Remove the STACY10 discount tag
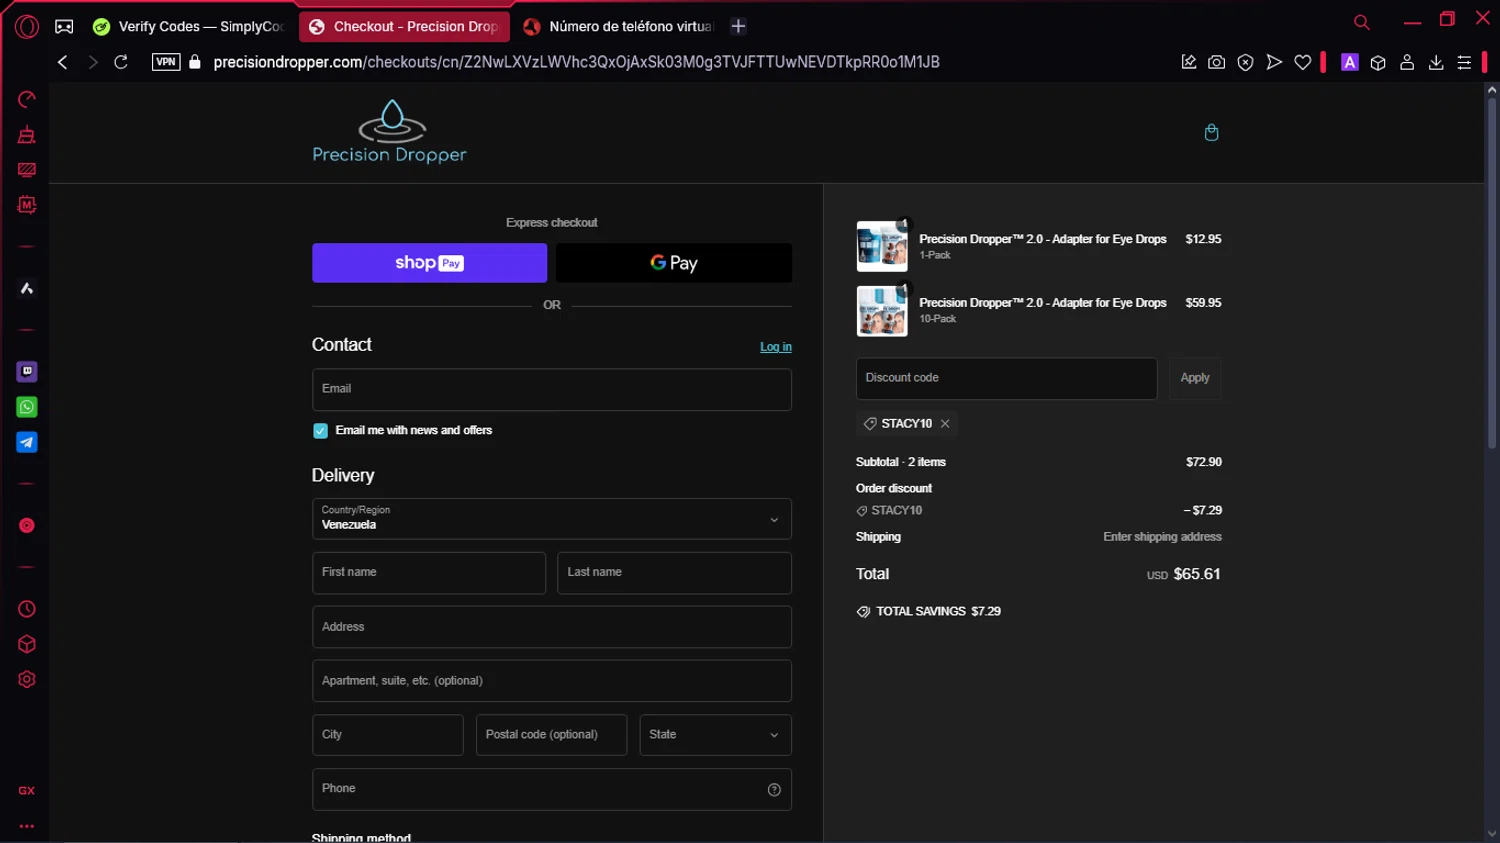The height and width of the screenshot is (843, 1500). (x=945, y=424)
